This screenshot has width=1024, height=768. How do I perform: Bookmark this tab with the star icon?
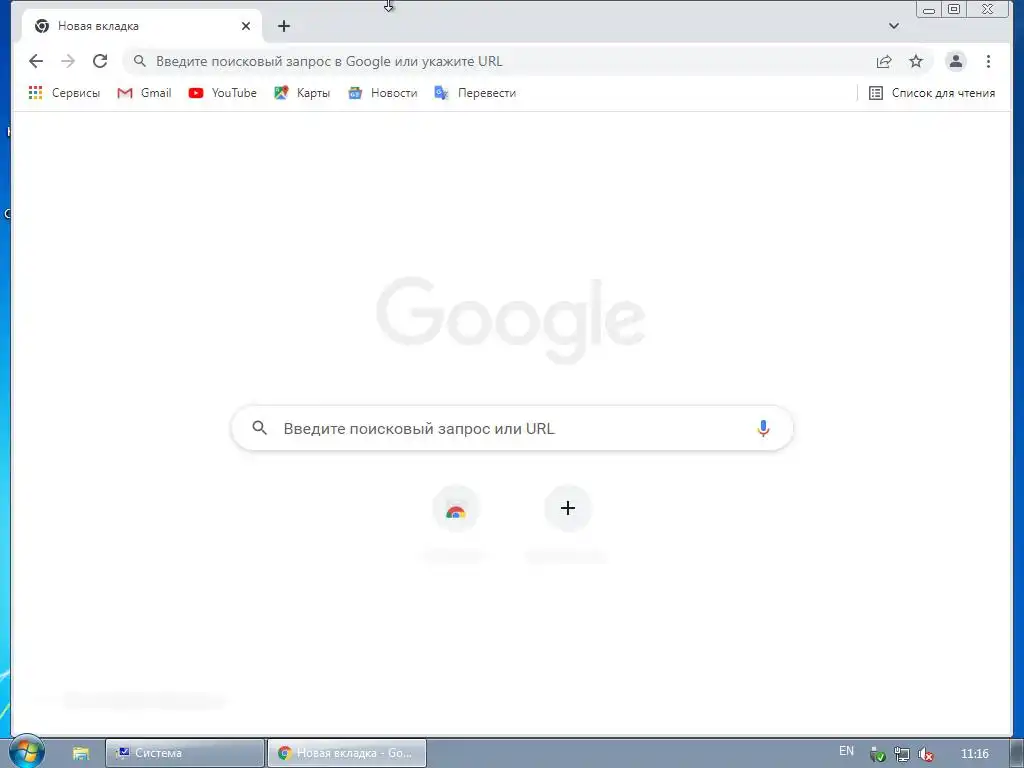coord(916,61)
